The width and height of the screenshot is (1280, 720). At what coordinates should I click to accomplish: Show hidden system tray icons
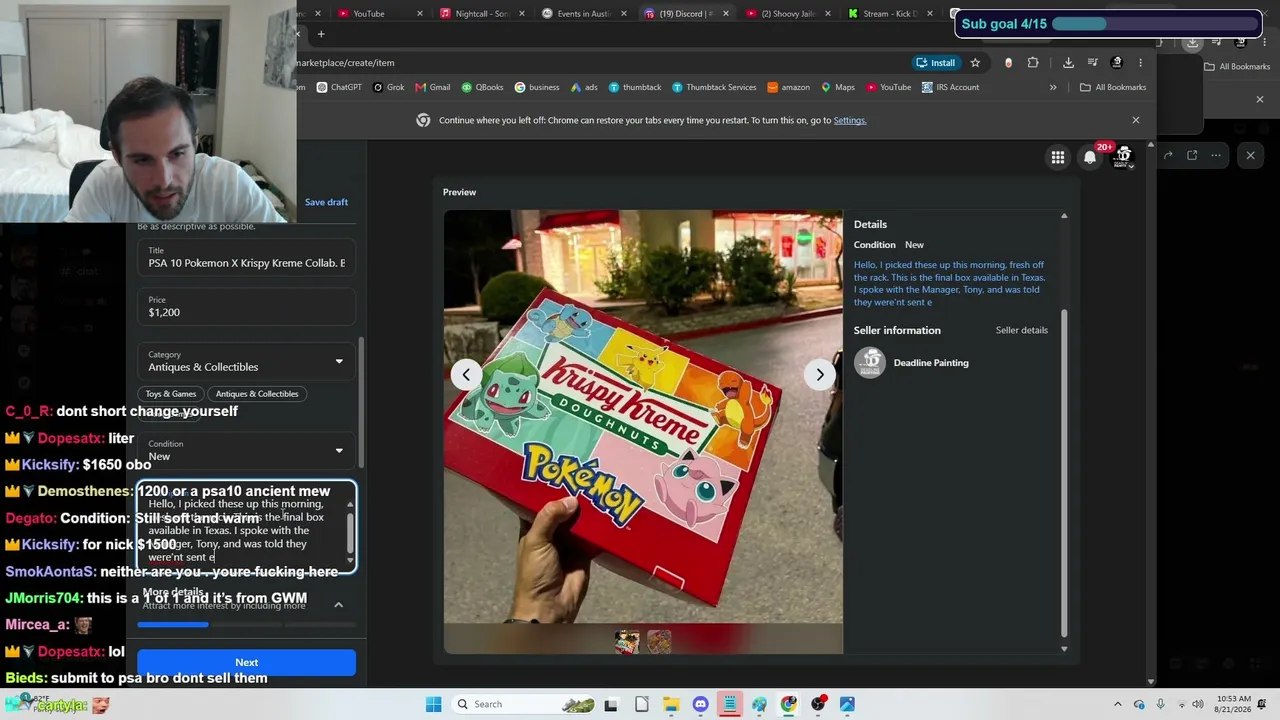[x=1118, y=704]
